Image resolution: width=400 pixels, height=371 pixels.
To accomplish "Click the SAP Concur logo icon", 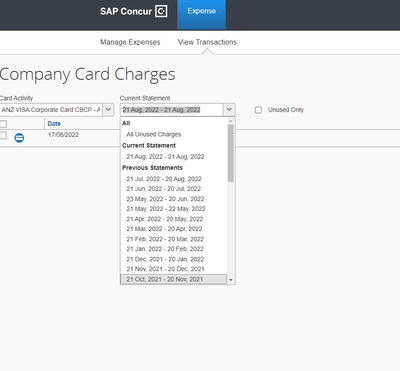I will [161, 11].
